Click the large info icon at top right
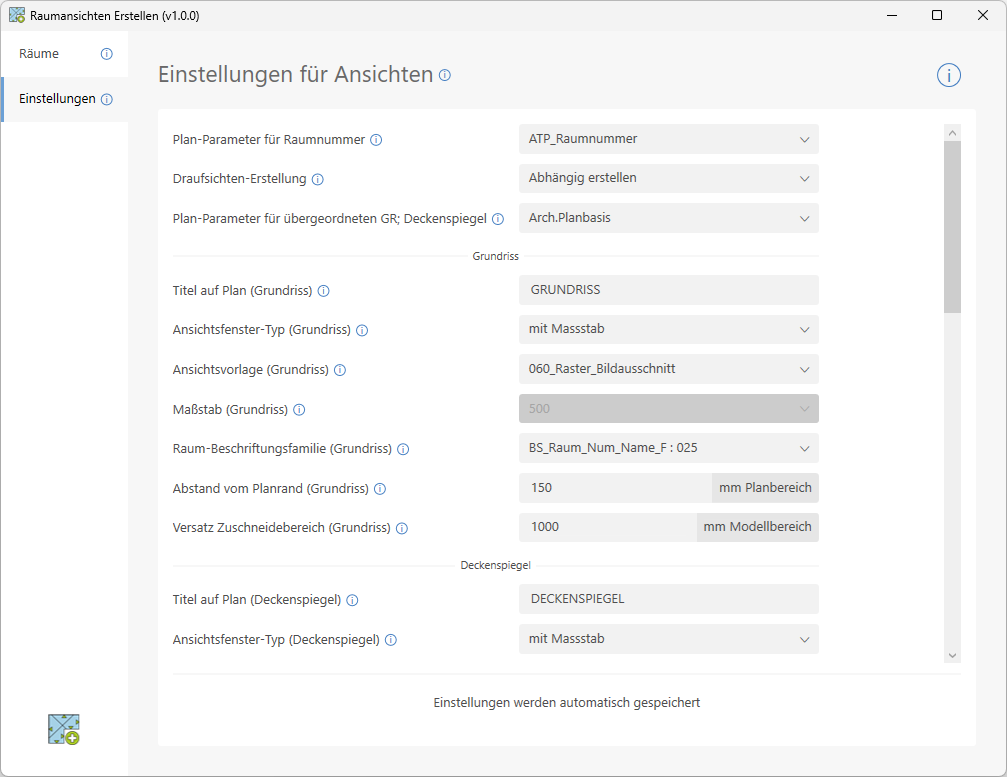Viewport: 1007px width, 777px height. click(x=948, y=75)
